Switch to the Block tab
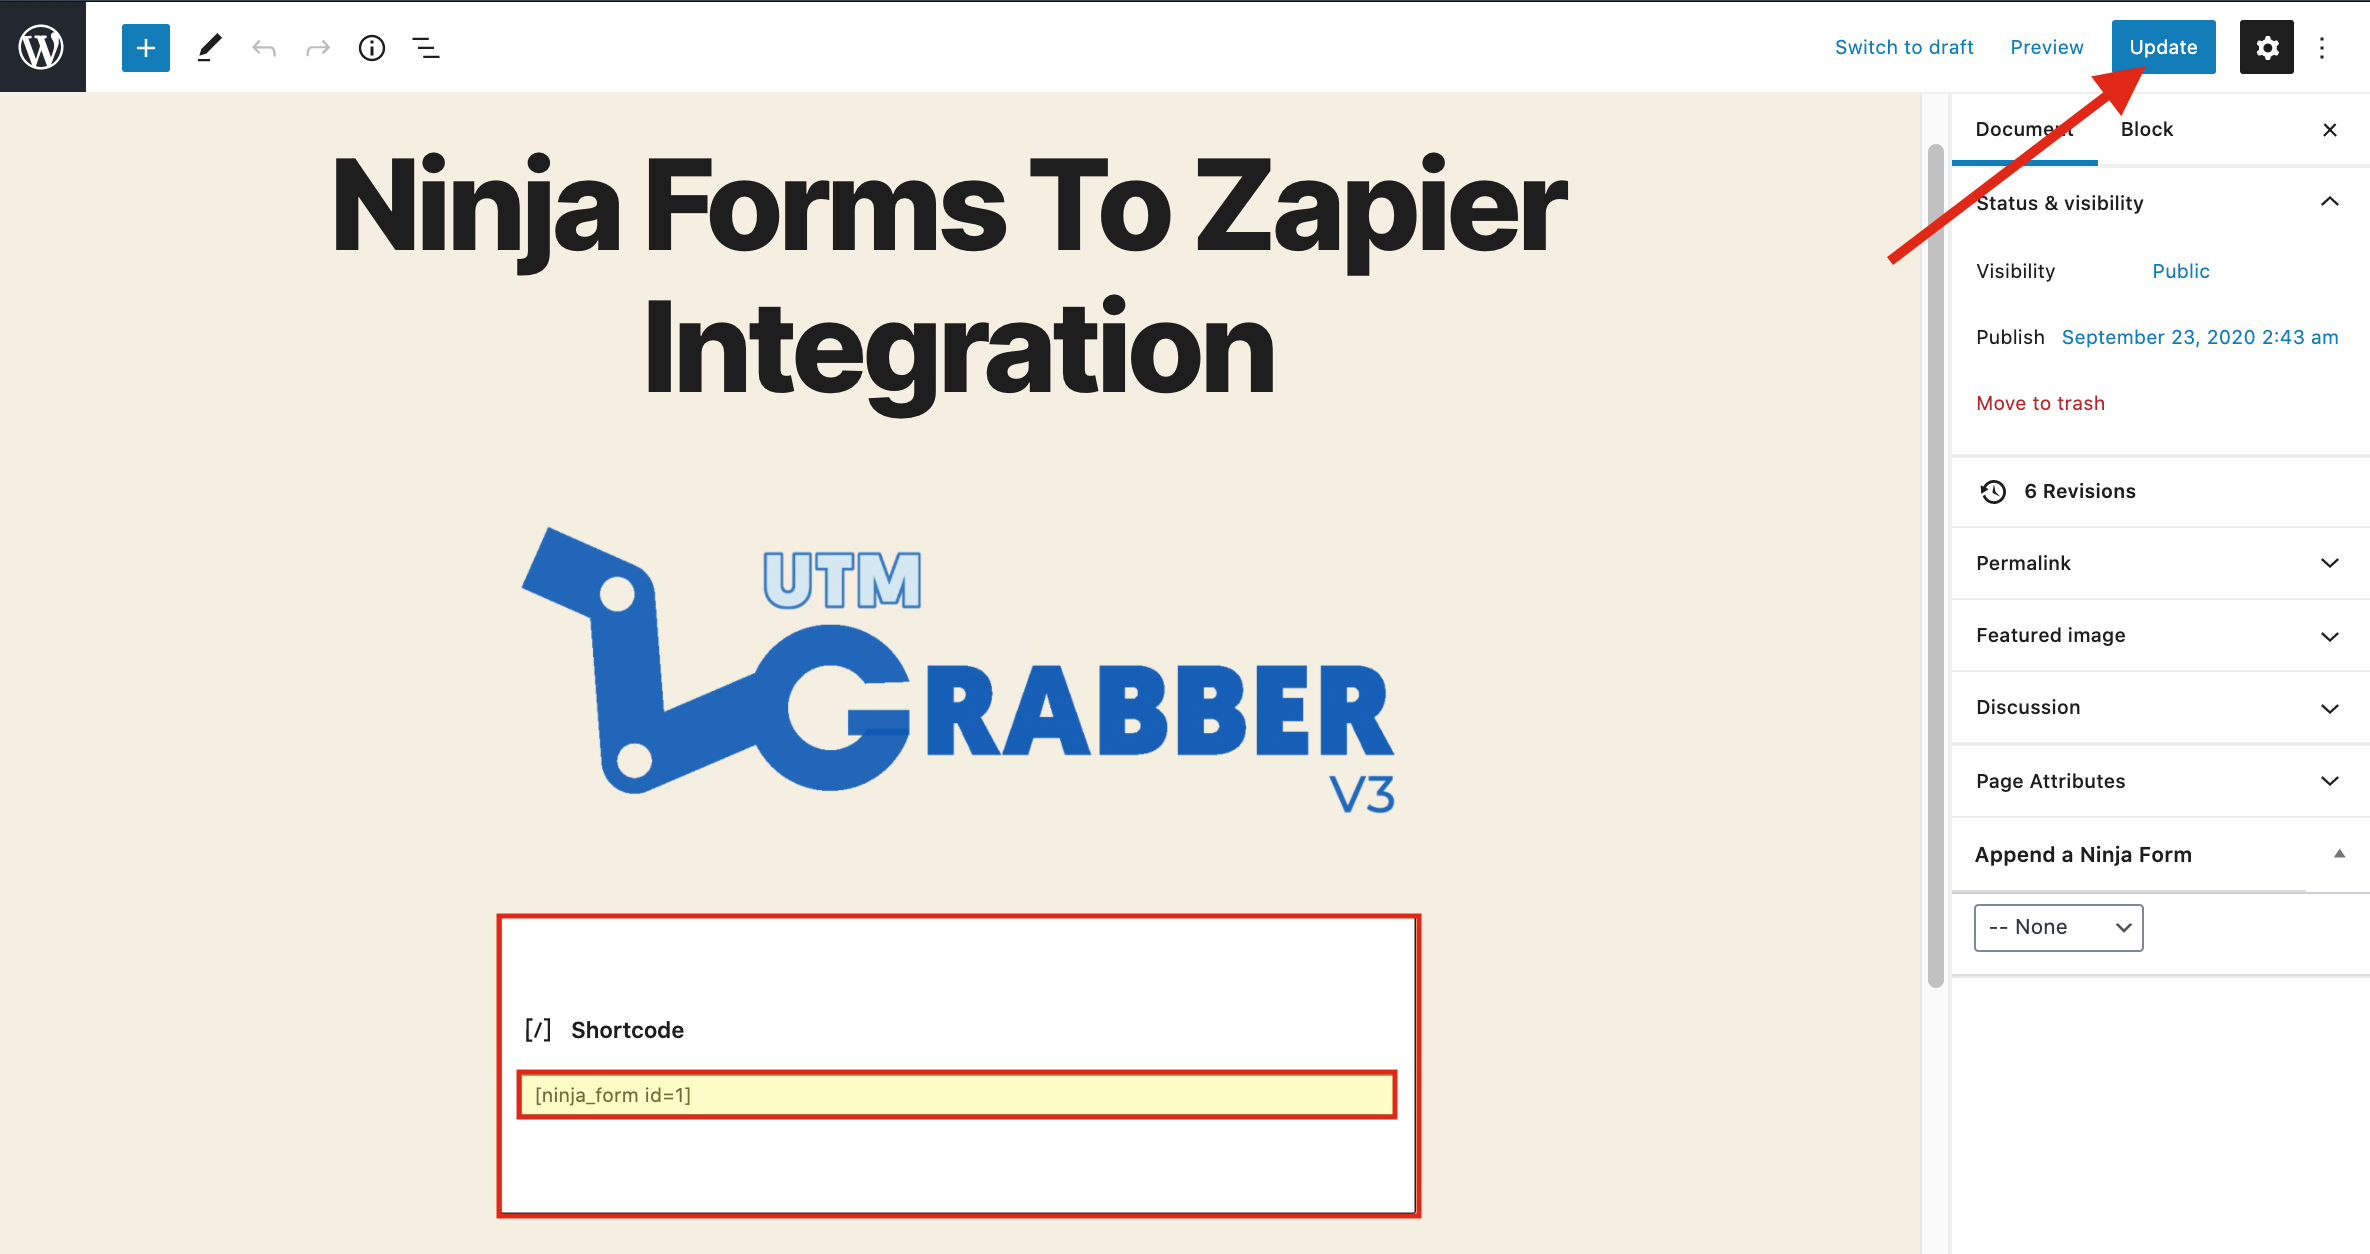The height and width of the screenshot is (1254, 2370). 2146,129
